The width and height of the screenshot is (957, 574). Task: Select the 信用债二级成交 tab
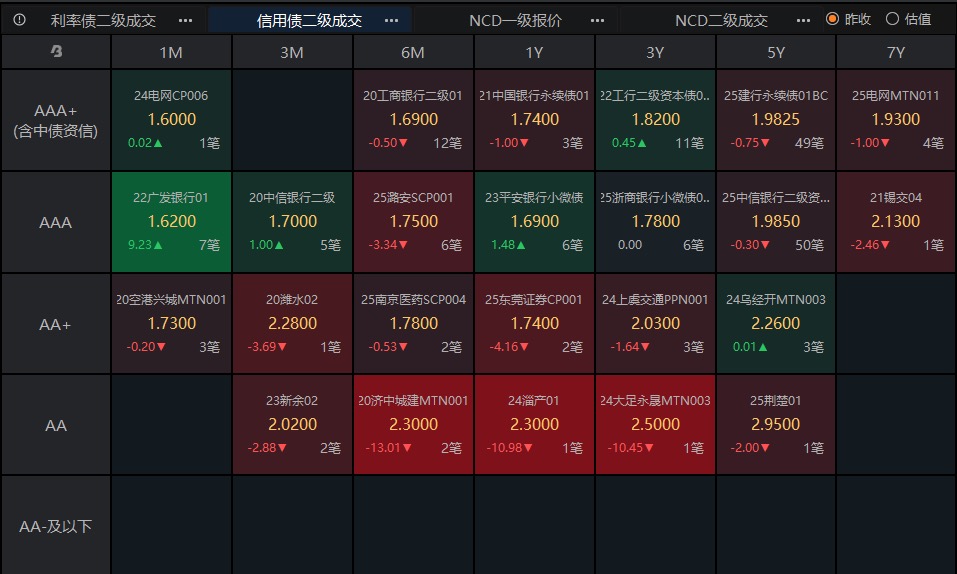309,21
